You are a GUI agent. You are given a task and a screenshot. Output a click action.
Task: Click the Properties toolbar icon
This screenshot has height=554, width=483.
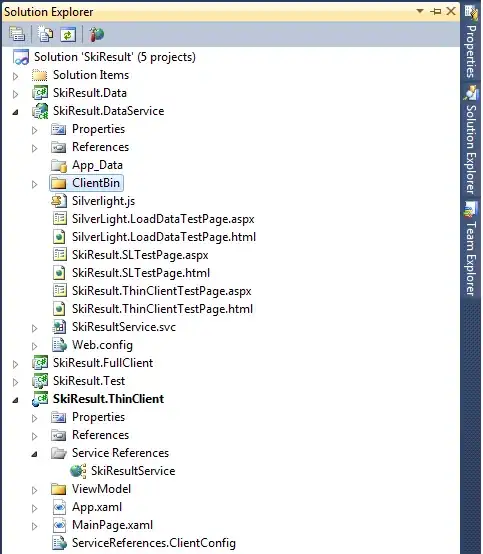click(x=17, y=34)
